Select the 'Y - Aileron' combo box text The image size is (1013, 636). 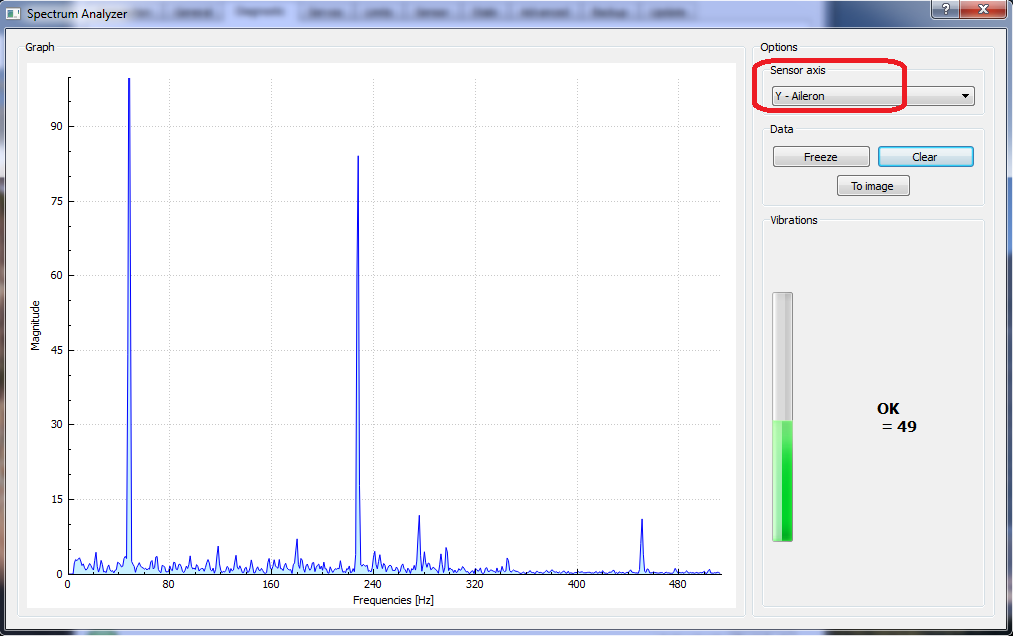click(x=800, y=97)
